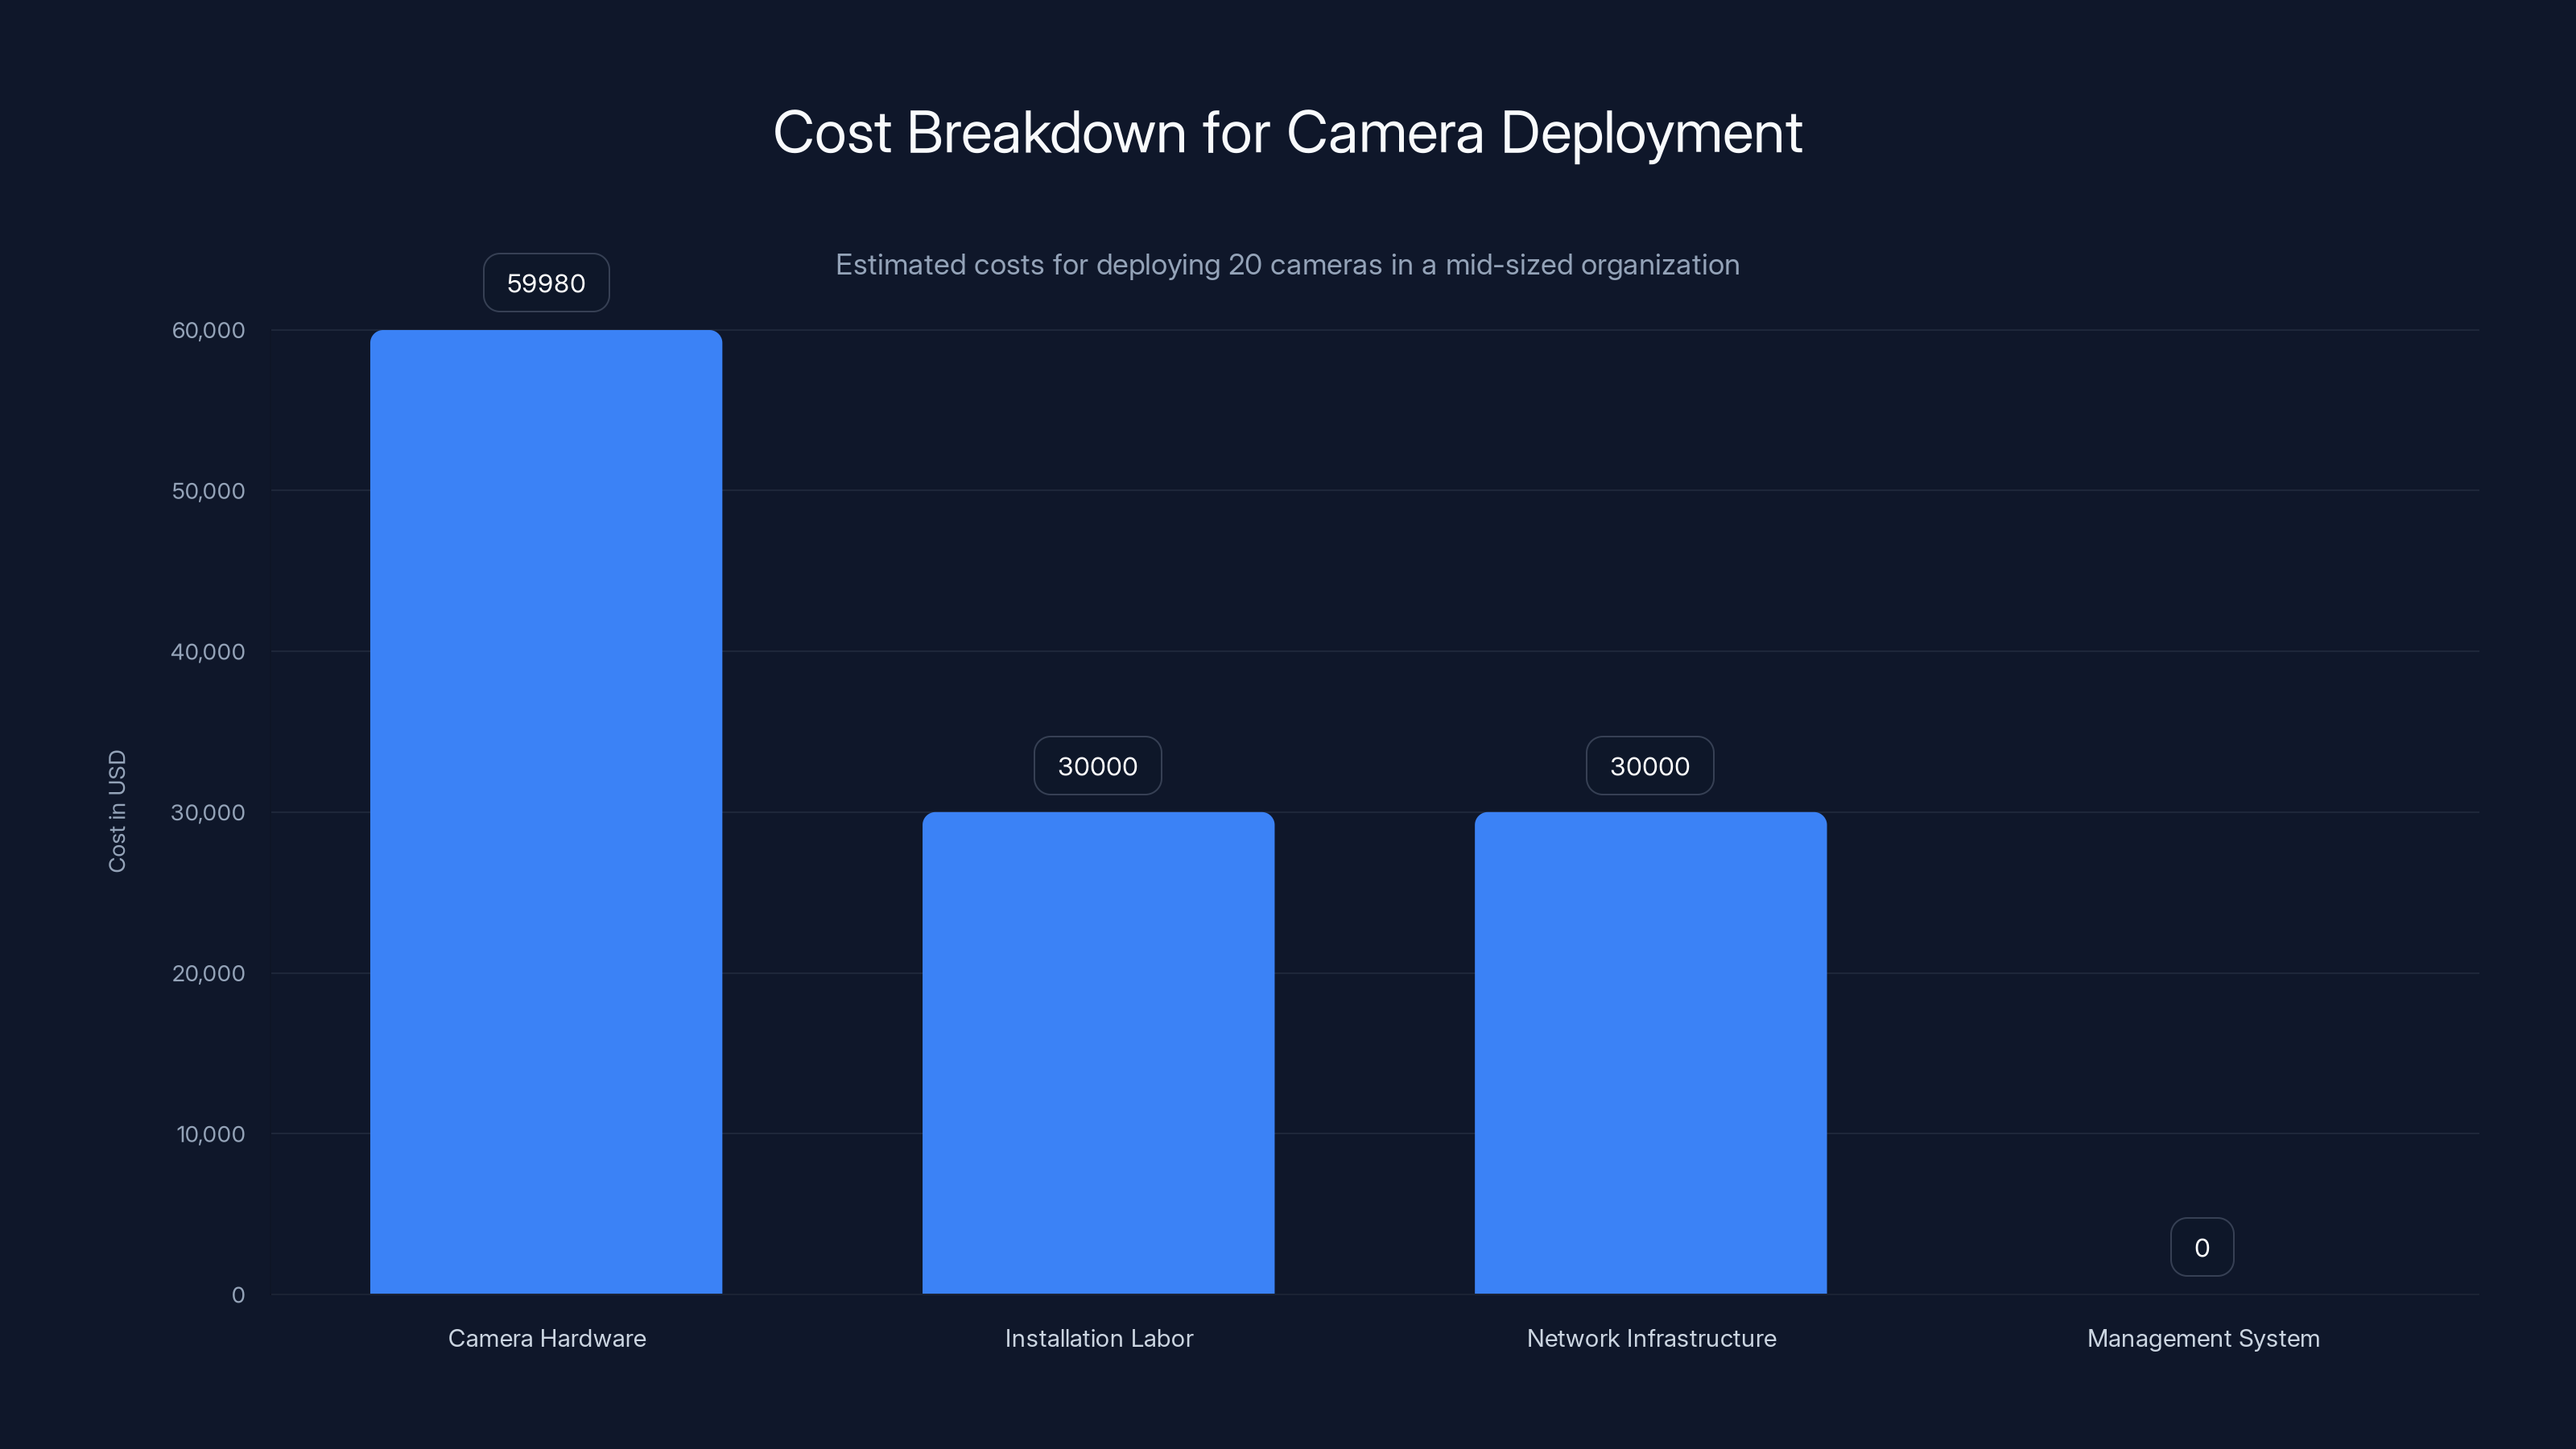Click the chart title Cost Breakdown for Camera Deployment
Viewport: 2576px width, 1449px height.
1288,131
